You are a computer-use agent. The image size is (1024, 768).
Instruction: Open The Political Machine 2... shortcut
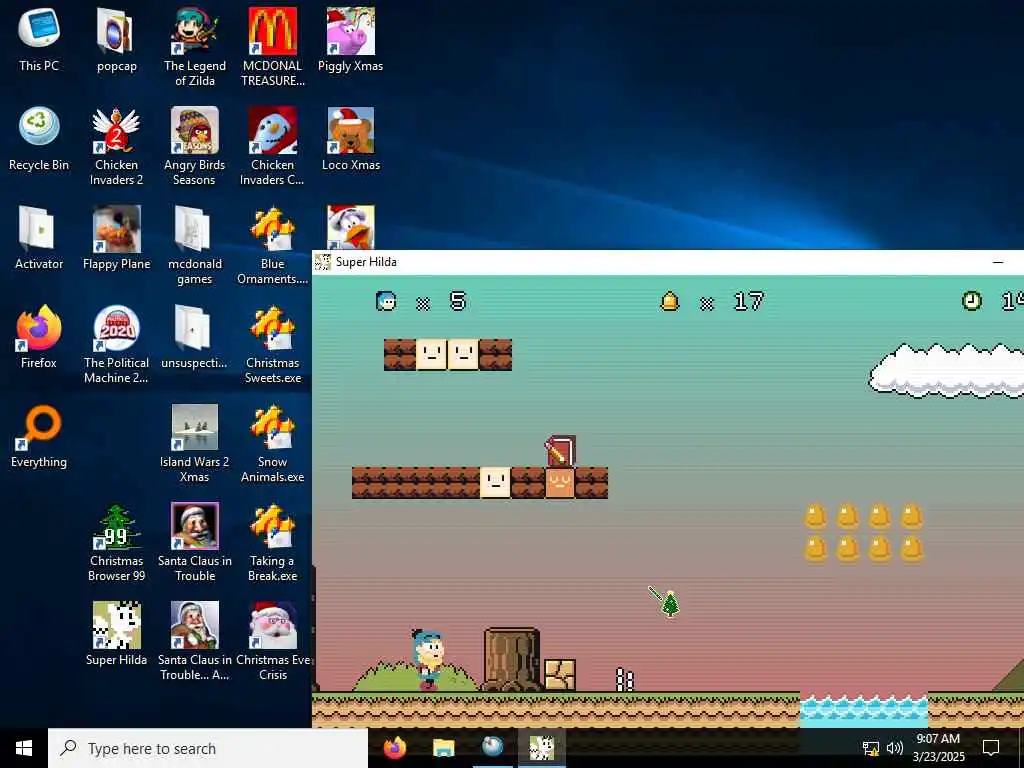(x=116, y=345)
